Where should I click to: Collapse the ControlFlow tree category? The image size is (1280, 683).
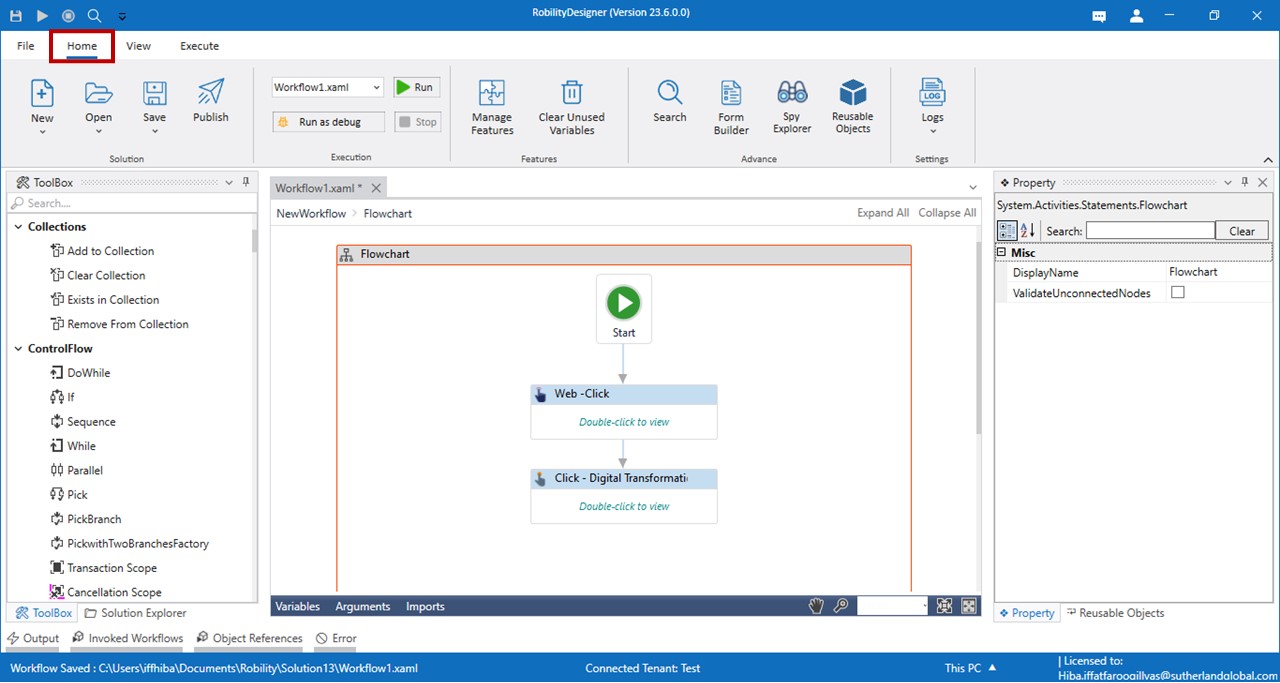pos(18,349)
